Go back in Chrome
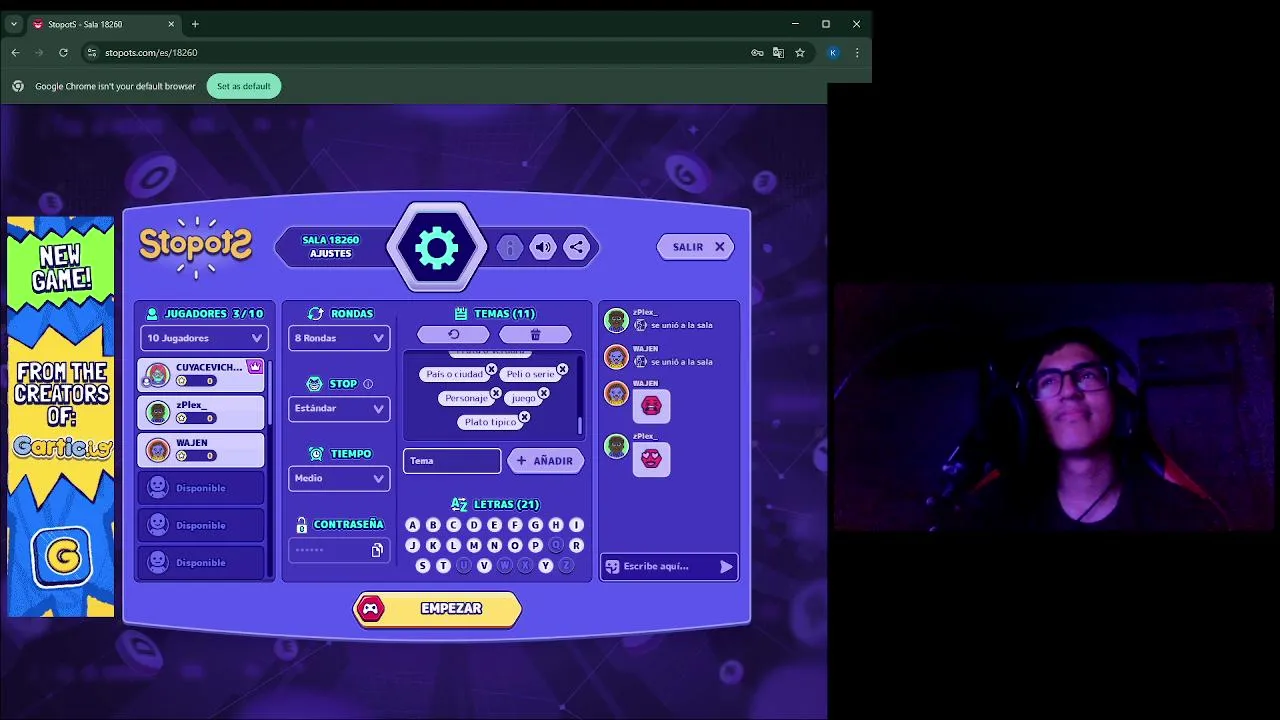This screenshot has height=720, width=1280. coord(15,52)
